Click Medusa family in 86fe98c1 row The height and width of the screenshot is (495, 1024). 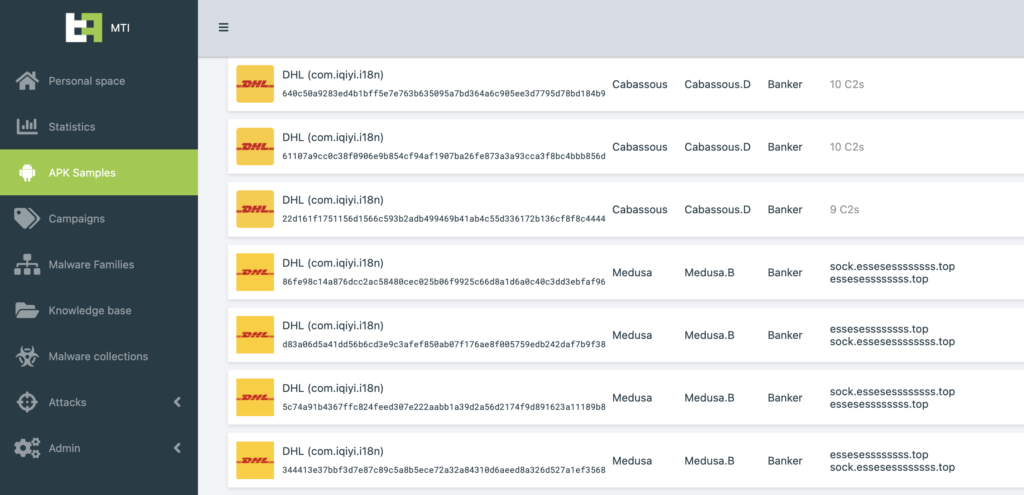pyautogui.click(x=632, y=272)
